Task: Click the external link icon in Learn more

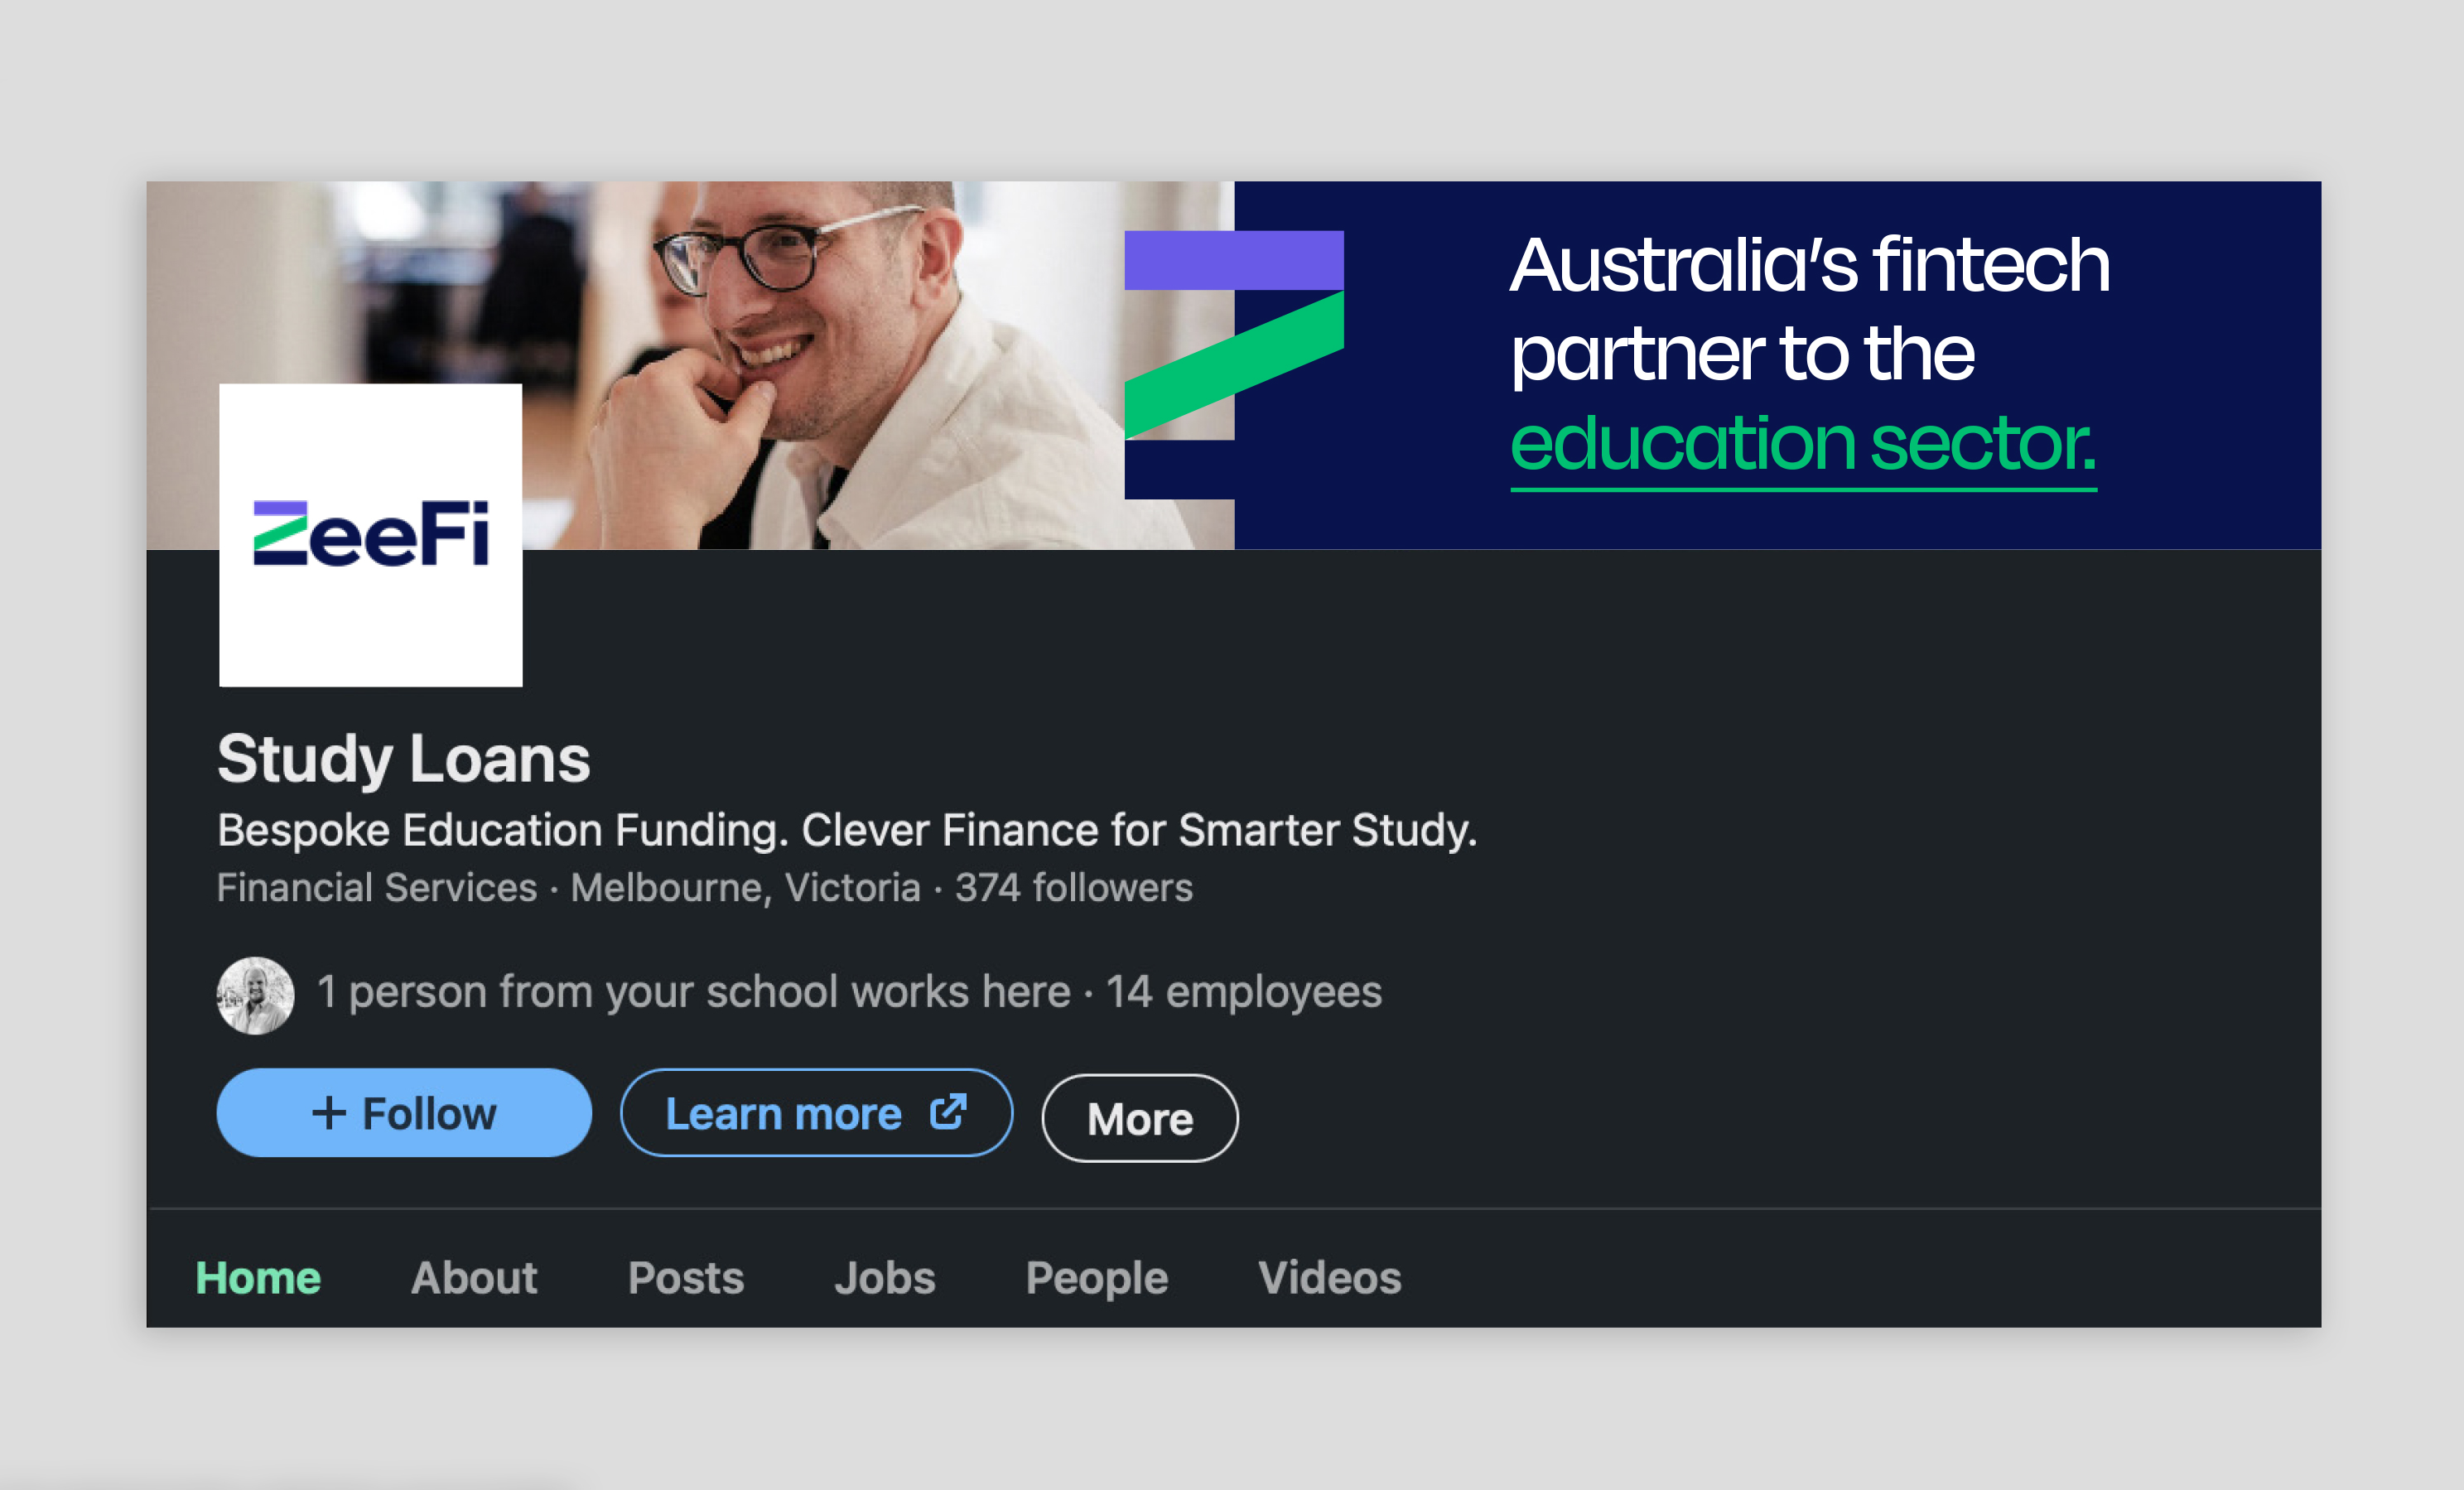Action: (x=948, y=1112)
